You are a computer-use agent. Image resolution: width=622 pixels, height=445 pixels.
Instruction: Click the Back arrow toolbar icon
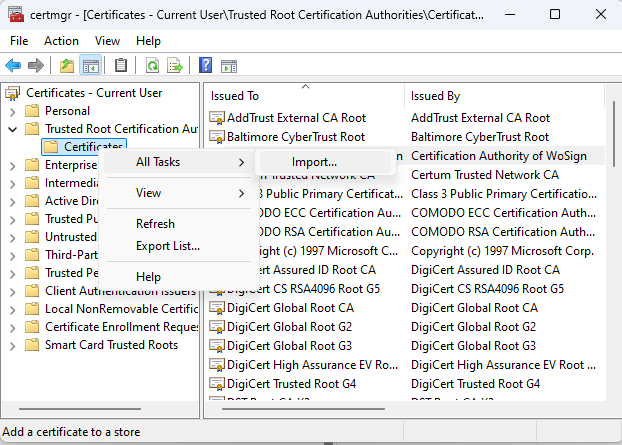point(13,66)
